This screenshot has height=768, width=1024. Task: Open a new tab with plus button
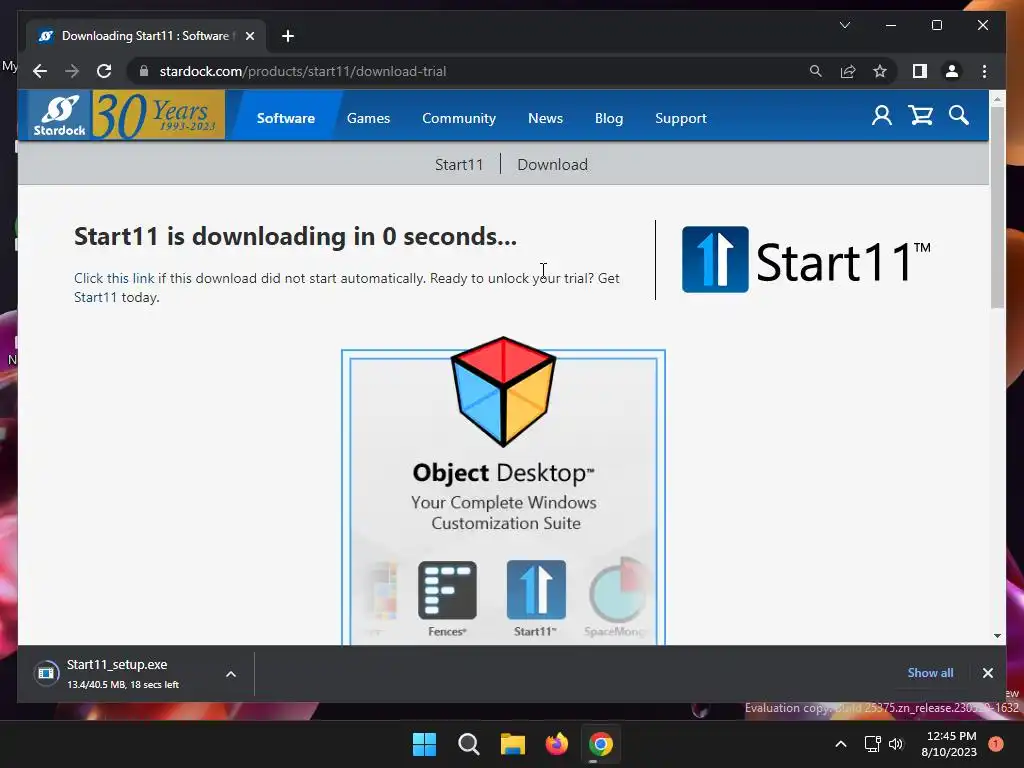point(288,36)
